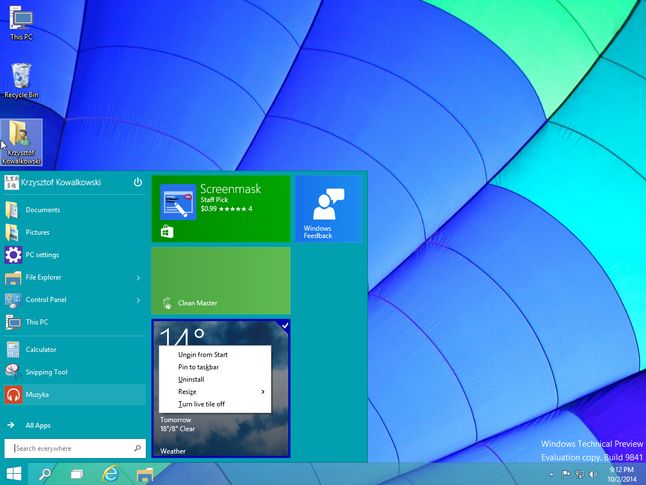Show hidden tray icons arrow

point(551,474)
